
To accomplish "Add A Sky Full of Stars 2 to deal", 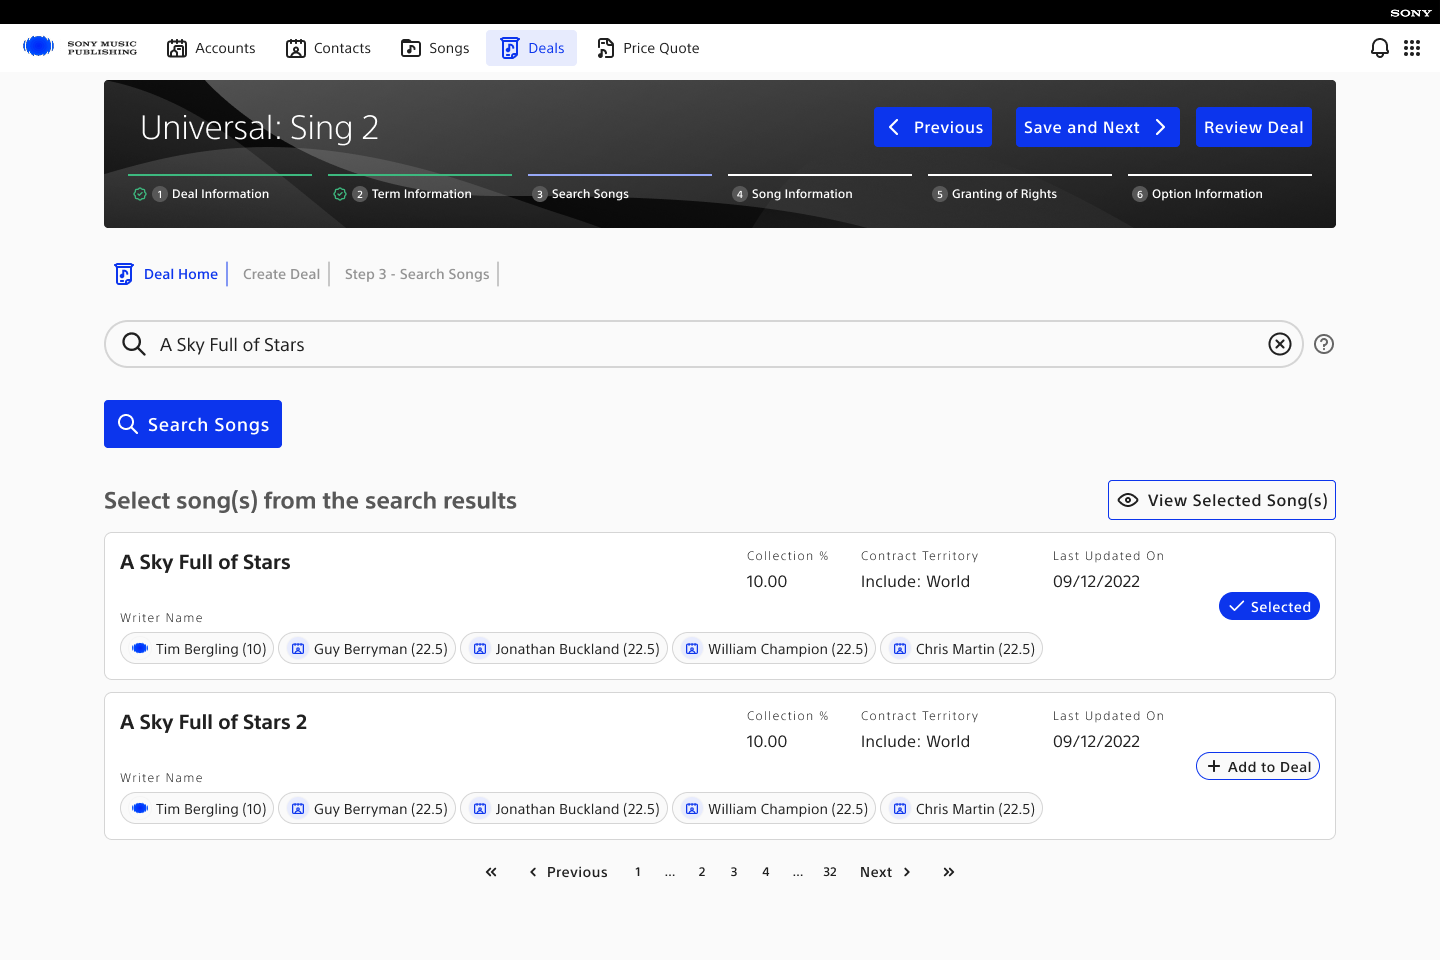I will [x=1258, y=767].
